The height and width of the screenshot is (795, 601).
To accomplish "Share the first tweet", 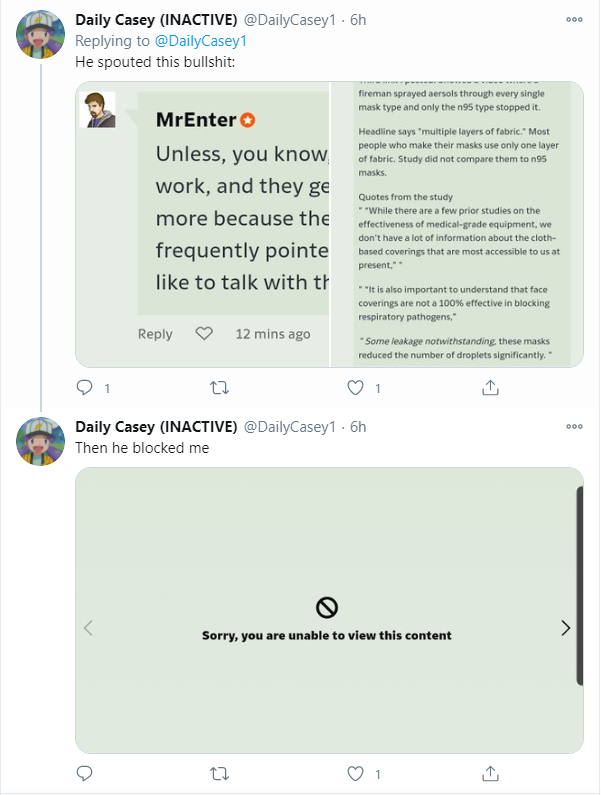I will (x=490, y=387).
